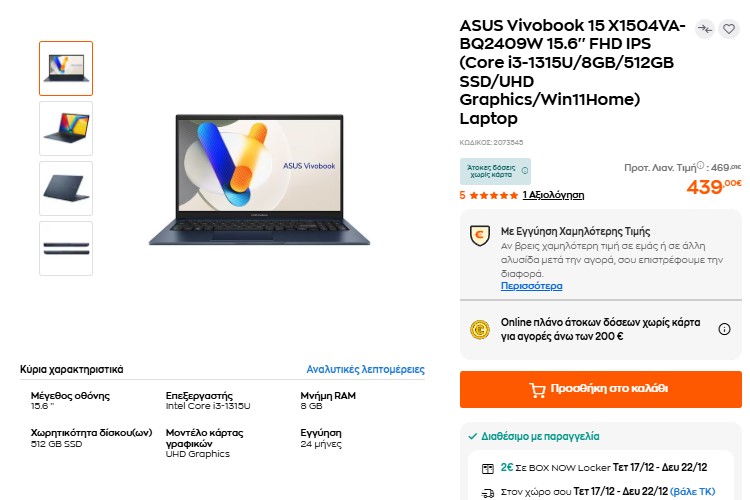Select first front-view laptop thumbnail

[x=66, y=68]
